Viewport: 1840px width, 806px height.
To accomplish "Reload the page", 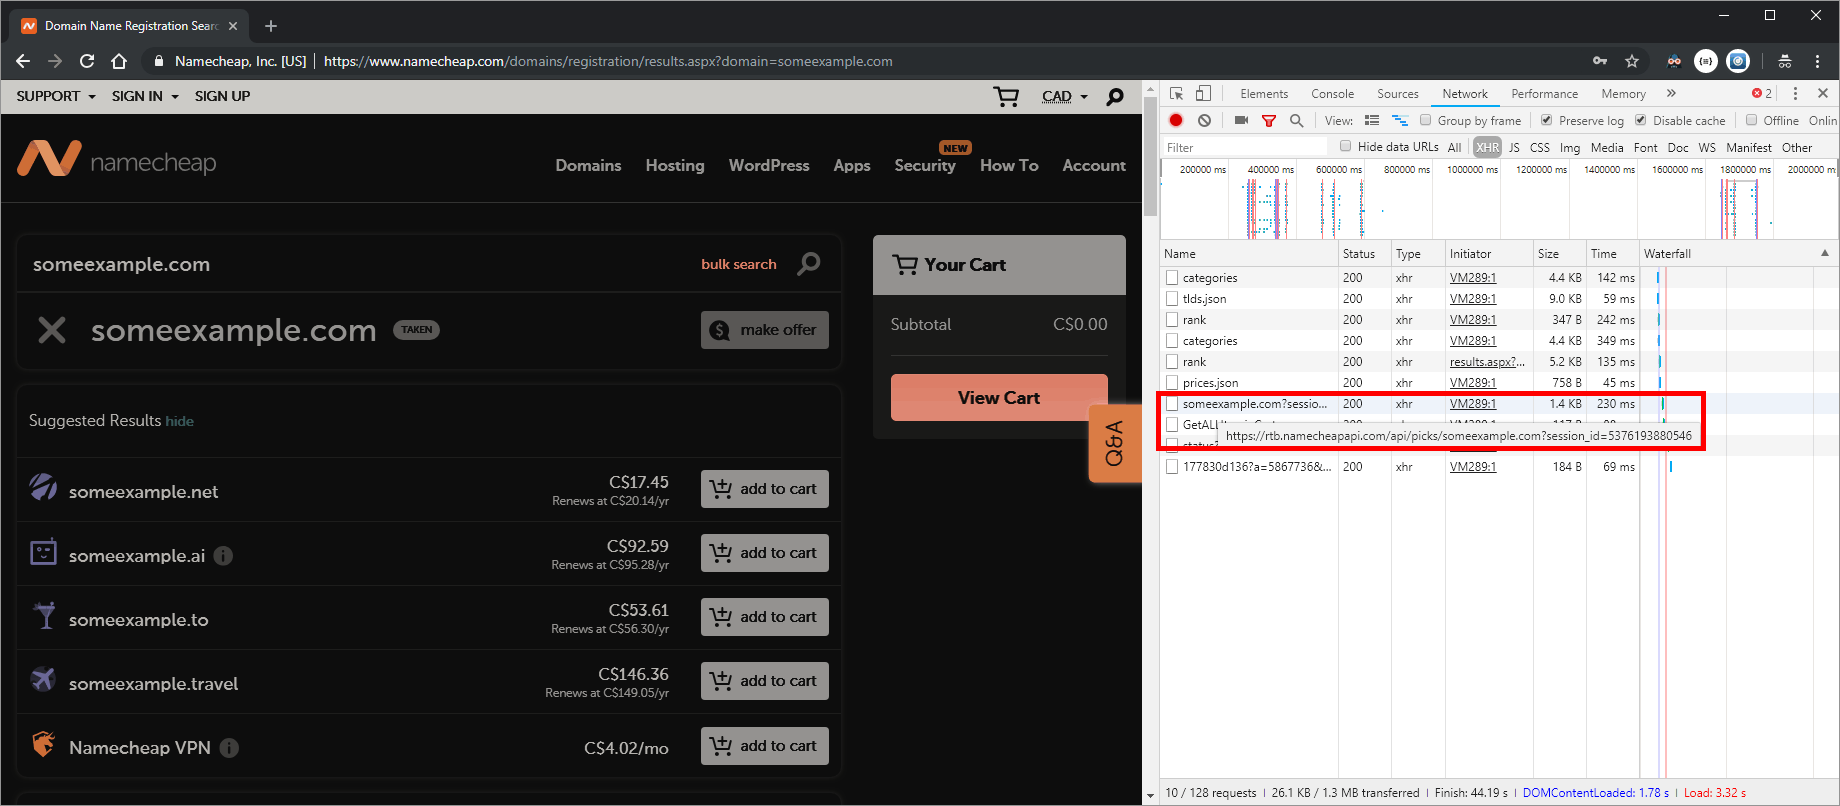I will tap(87, 61).
